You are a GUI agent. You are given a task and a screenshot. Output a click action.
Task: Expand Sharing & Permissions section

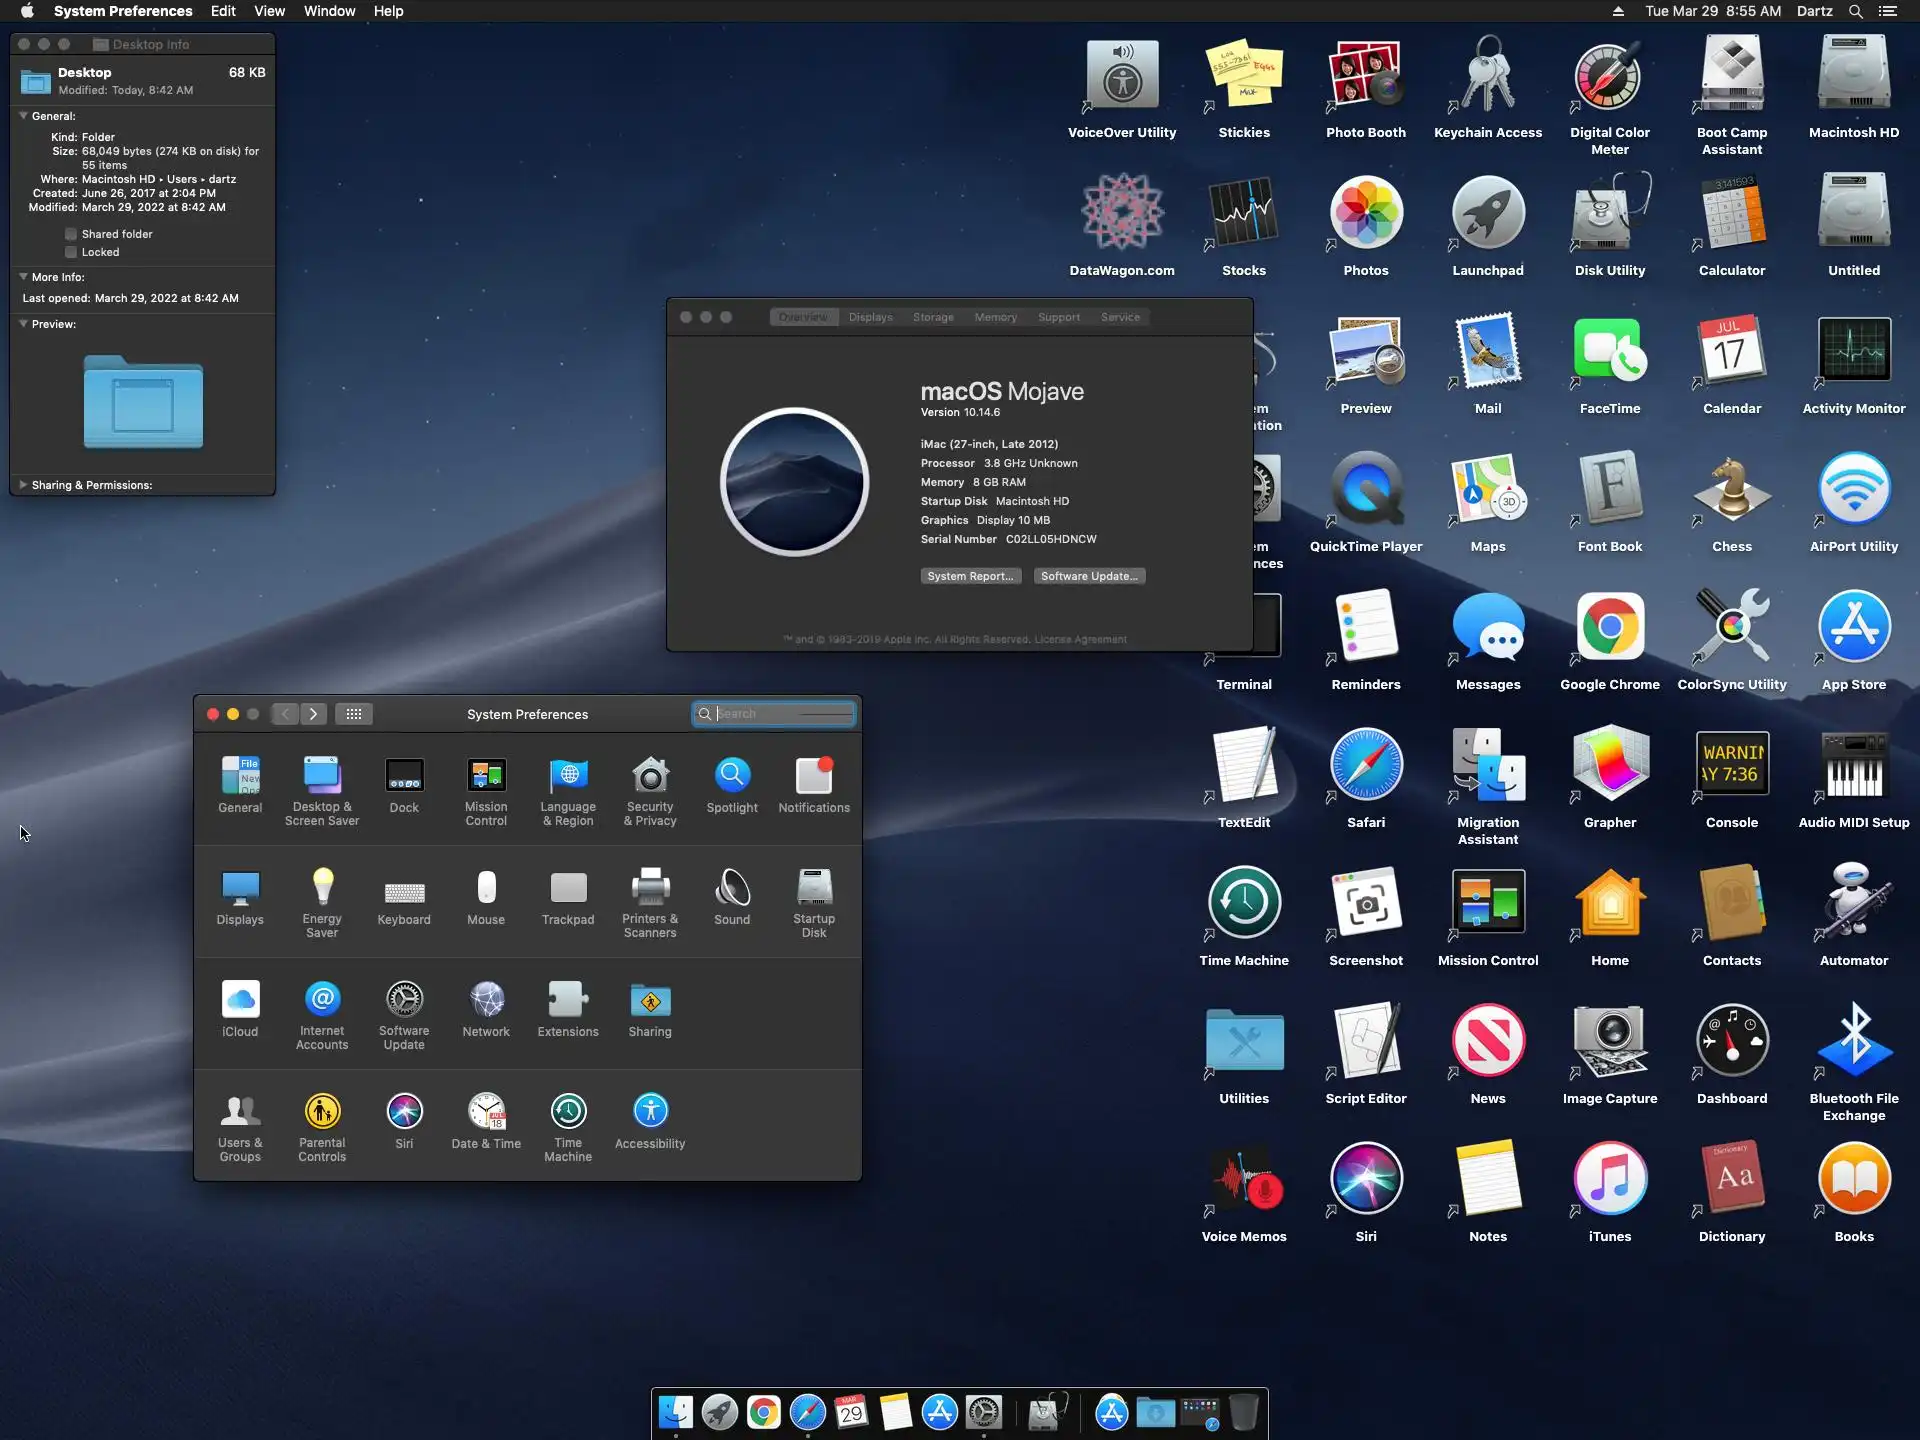tap(23, 485)
